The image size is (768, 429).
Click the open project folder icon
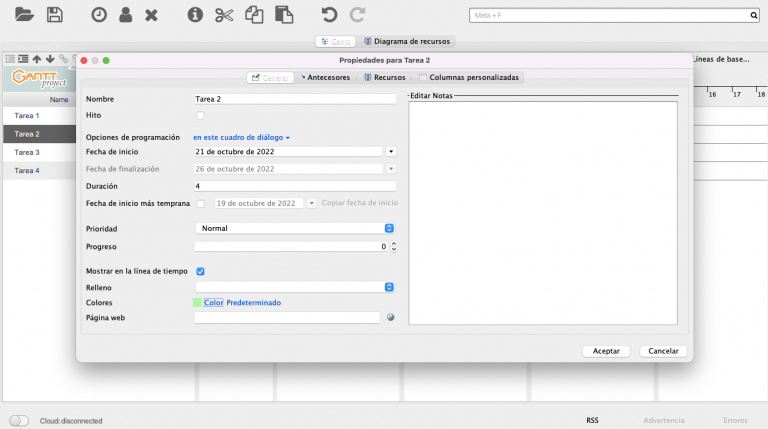pyautogui.click(x=25, y=15)
